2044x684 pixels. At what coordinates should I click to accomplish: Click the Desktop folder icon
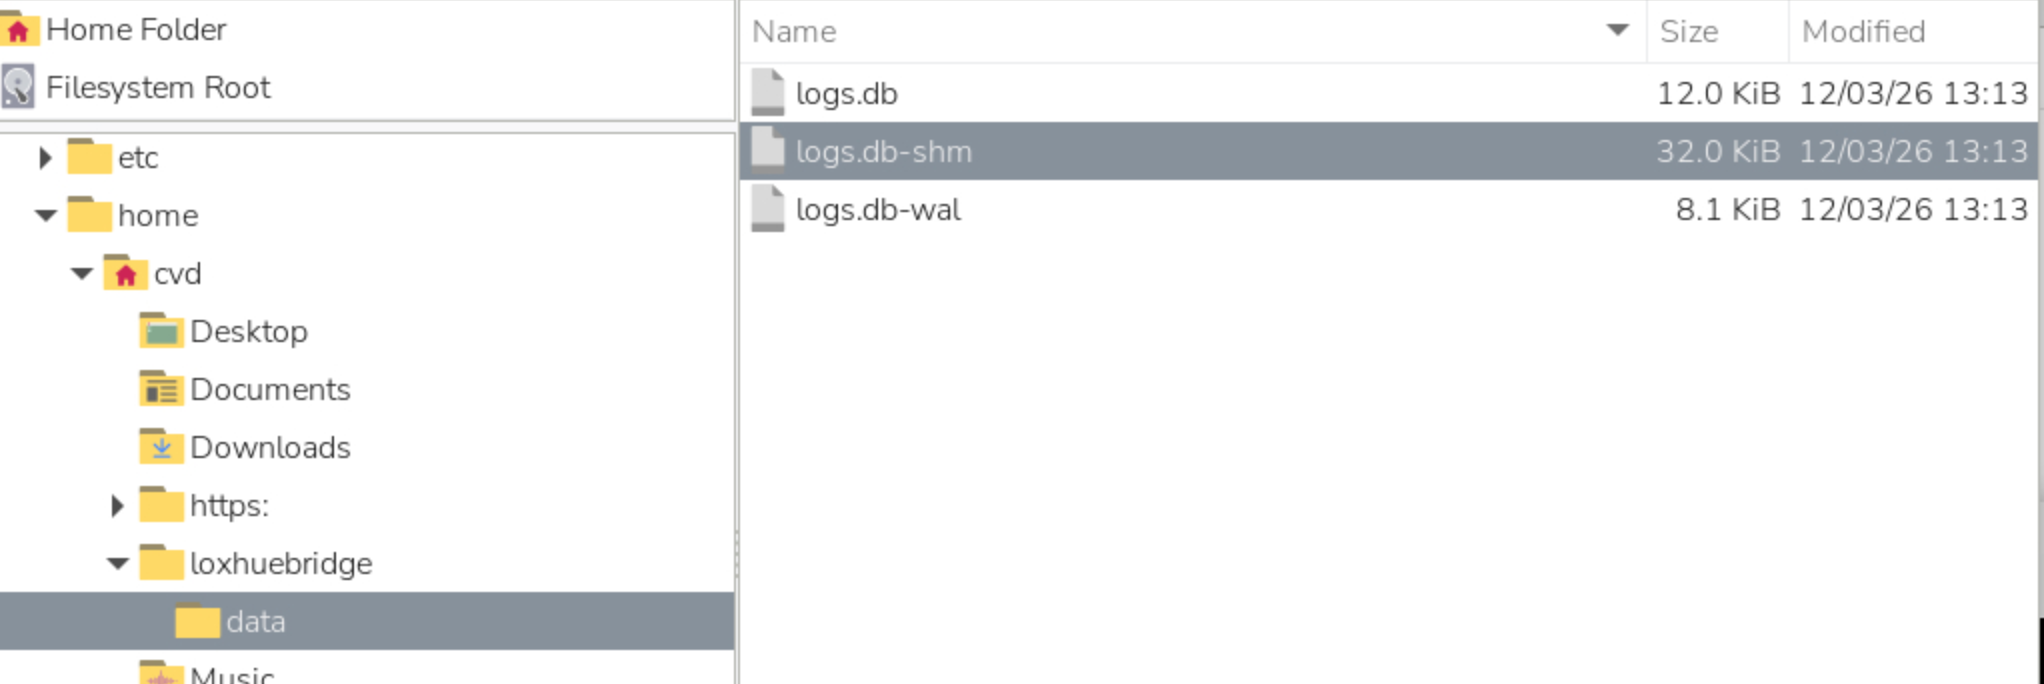[x=161, y=331]
